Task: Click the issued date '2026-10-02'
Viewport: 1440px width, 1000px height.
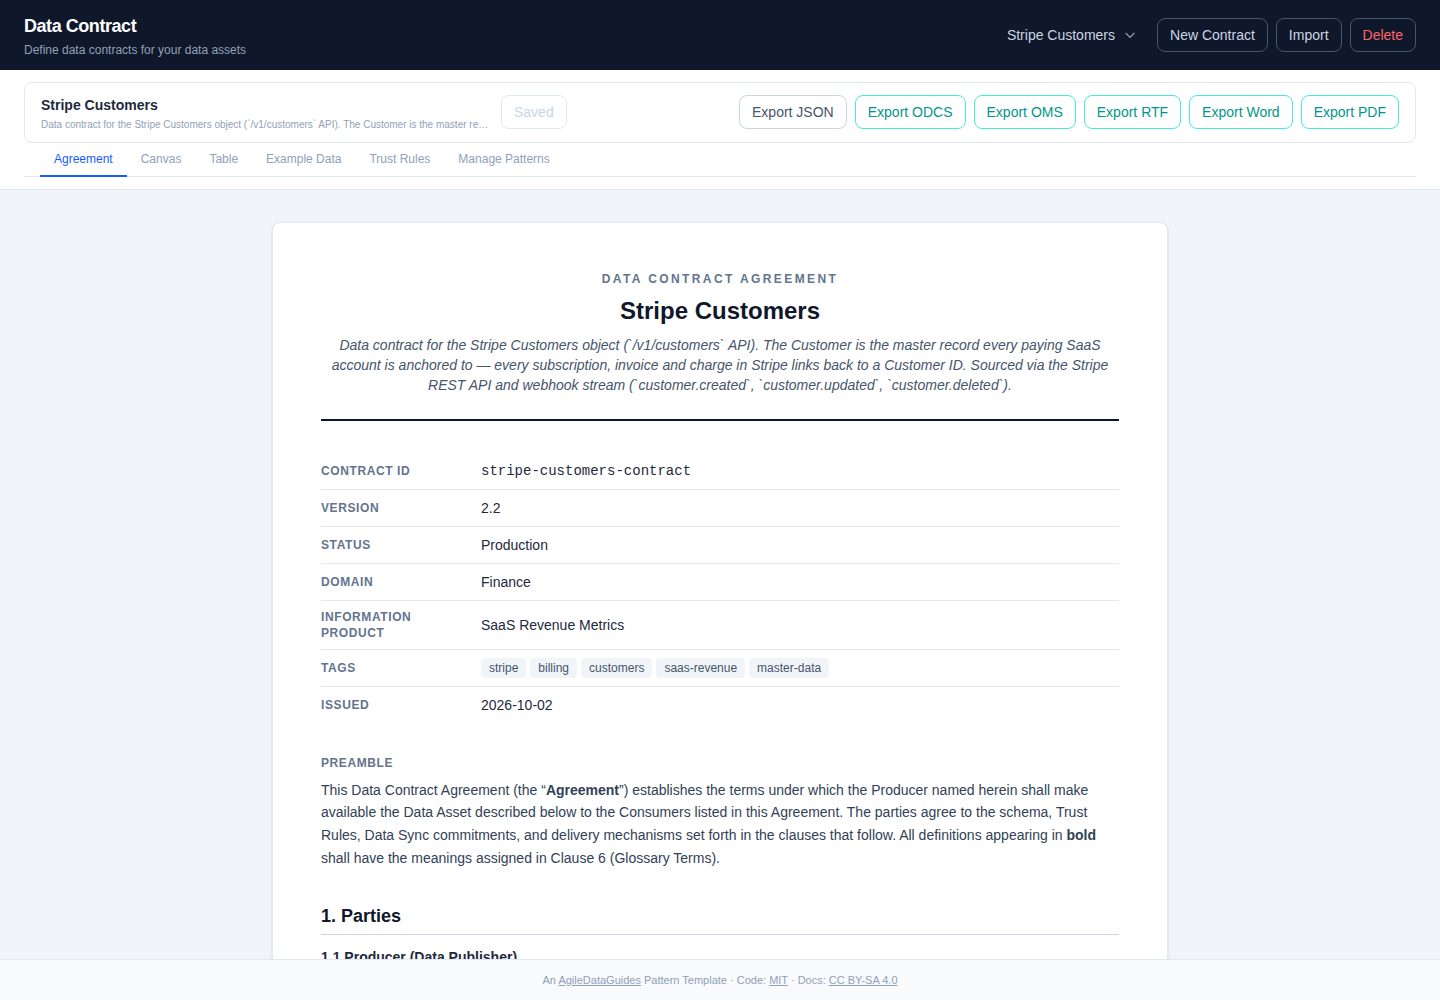Action: (x=517, y=705)
